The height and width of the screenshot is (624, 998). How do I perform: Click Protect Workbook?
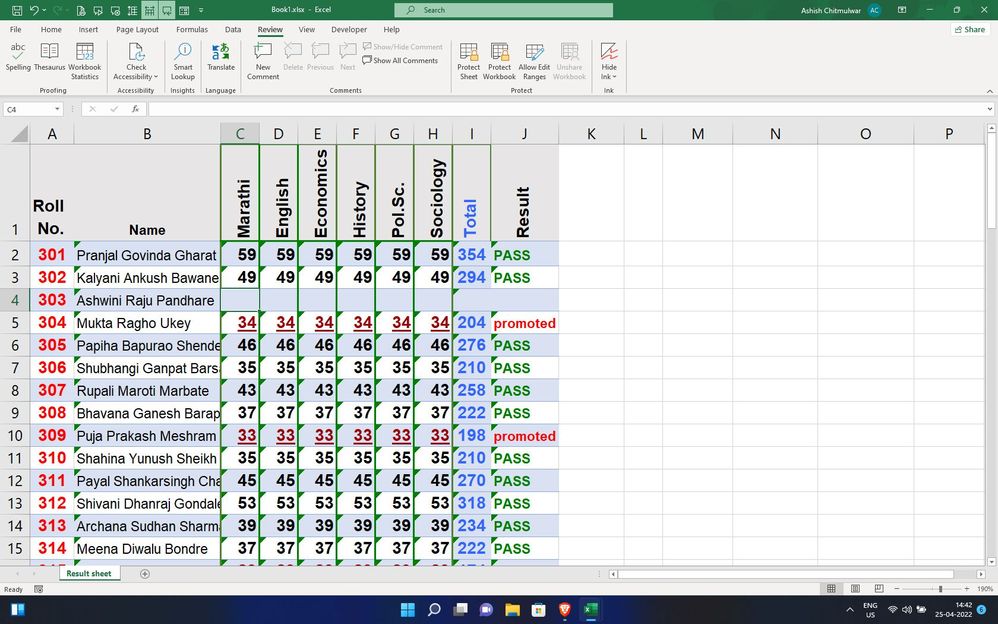(500, 61)
